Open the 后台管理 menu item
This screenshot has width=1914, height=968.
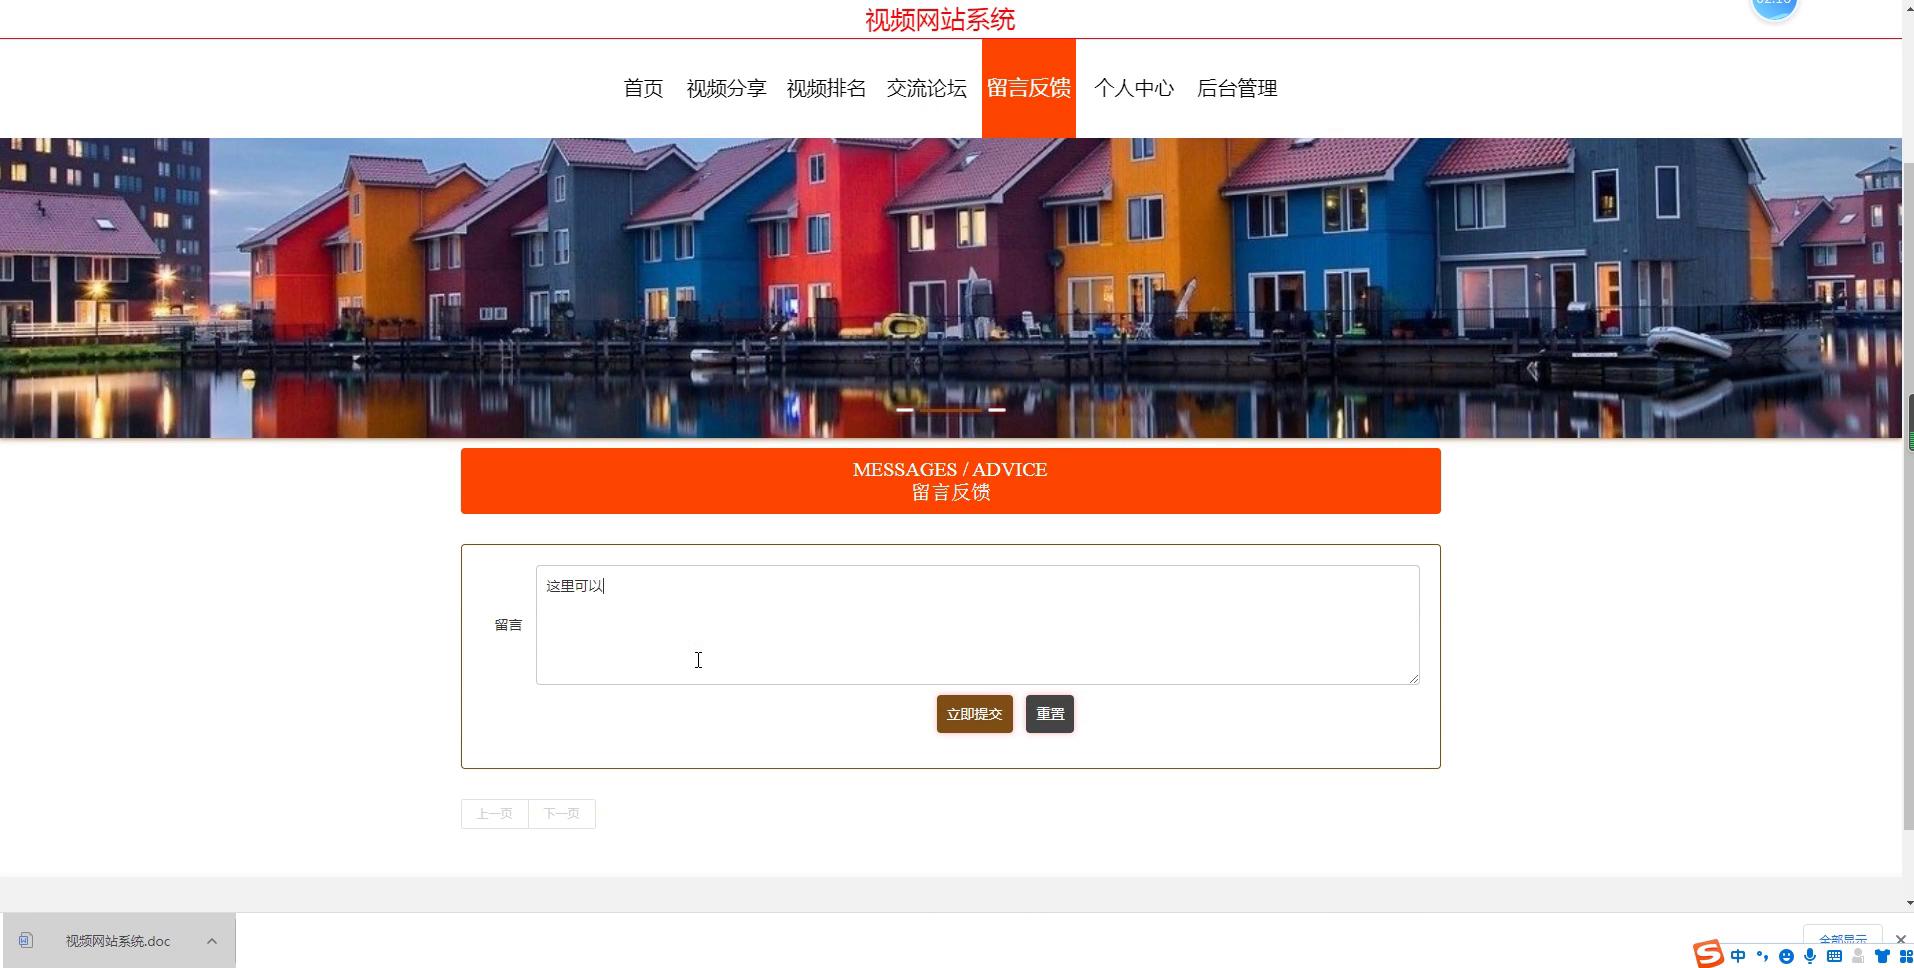tap(1237, 88)
